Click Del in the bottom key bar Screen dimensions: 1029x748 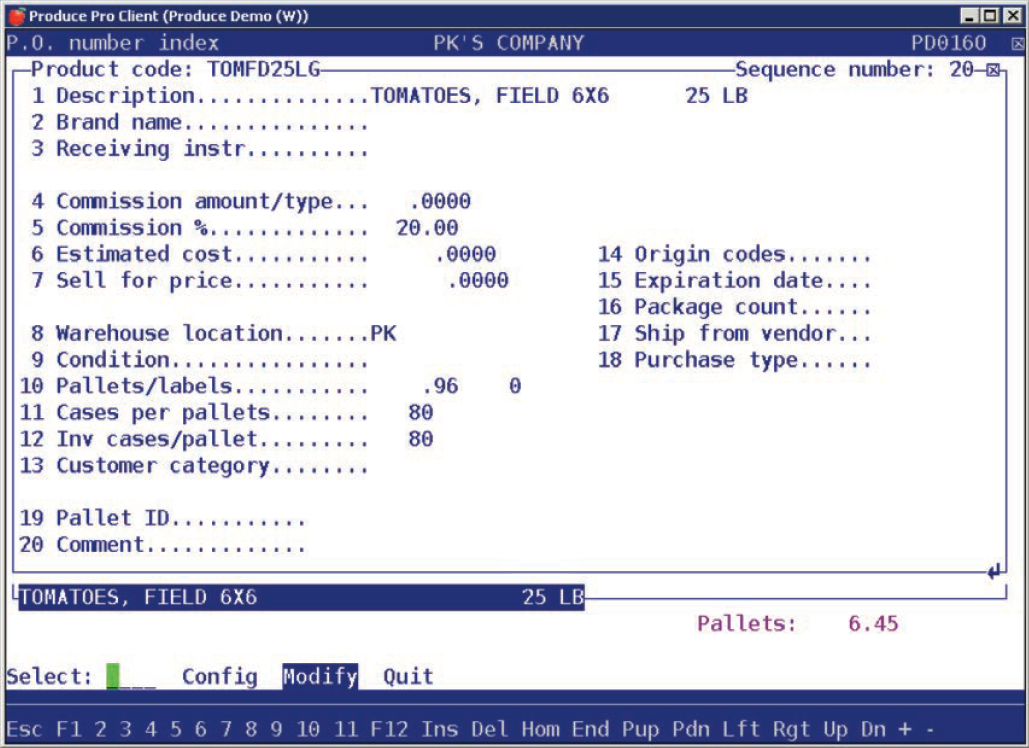pos(490,729)
